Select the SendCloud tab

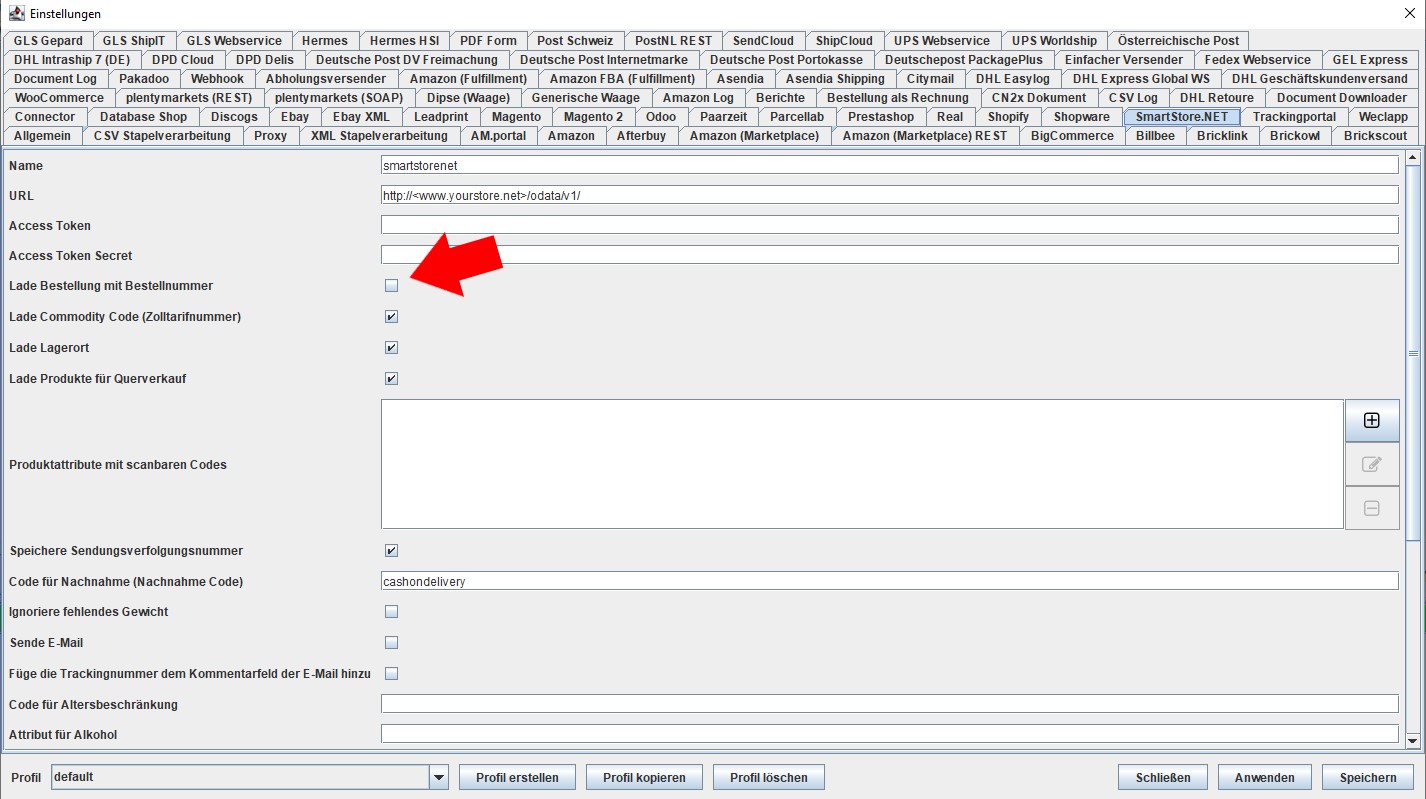click(x=763, y=41)
